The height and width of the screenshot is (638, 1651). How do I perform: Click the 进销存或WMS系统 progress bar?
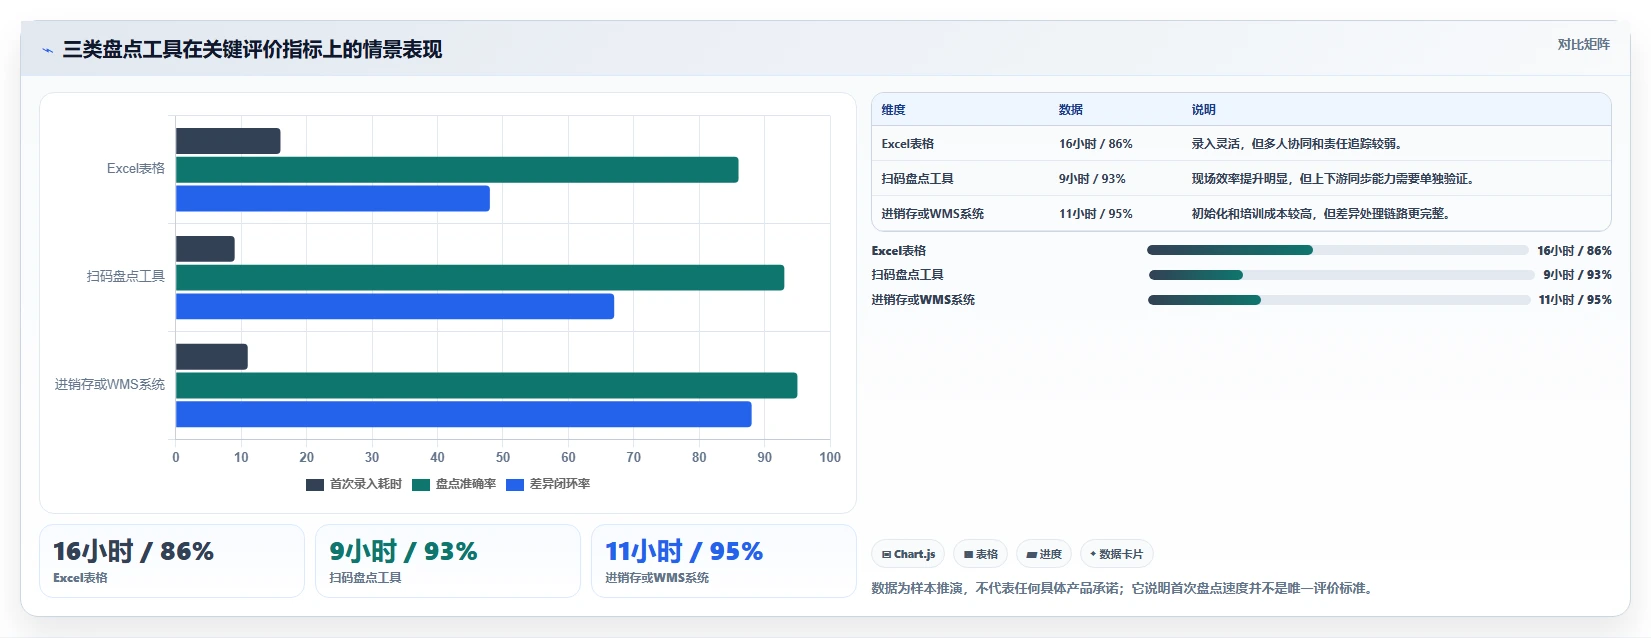coord(1339,300)
